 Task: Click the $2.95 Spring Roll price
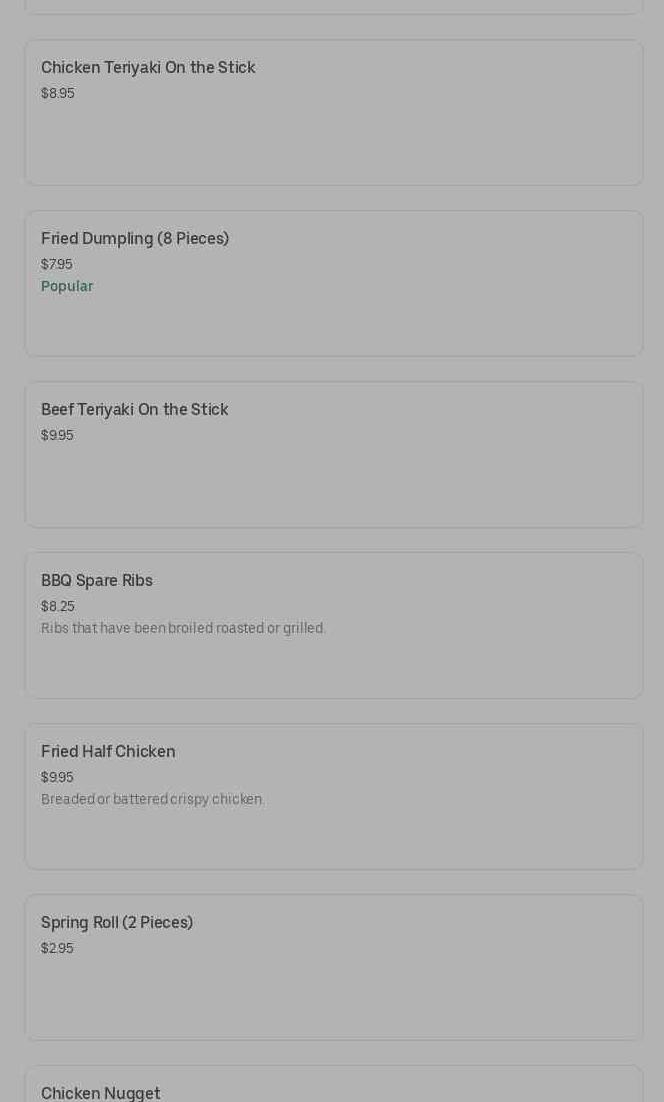click(x=57, y=948)
